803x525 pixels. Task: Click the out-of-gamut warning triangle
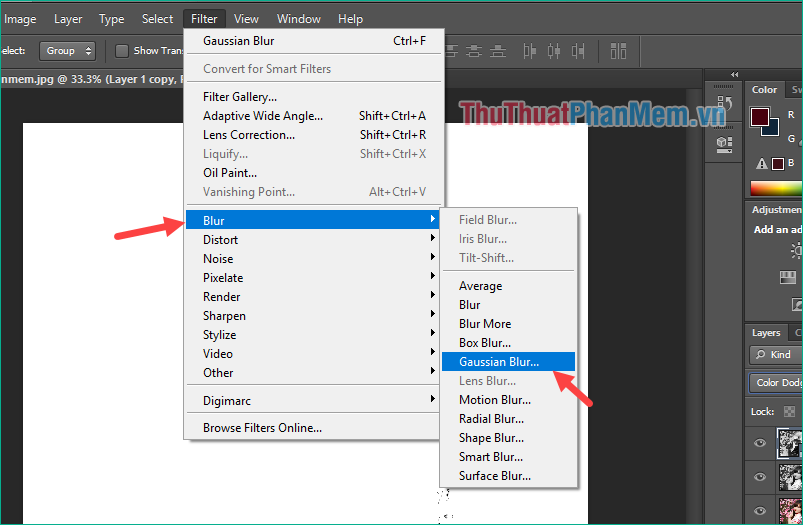tap(762, 164)
